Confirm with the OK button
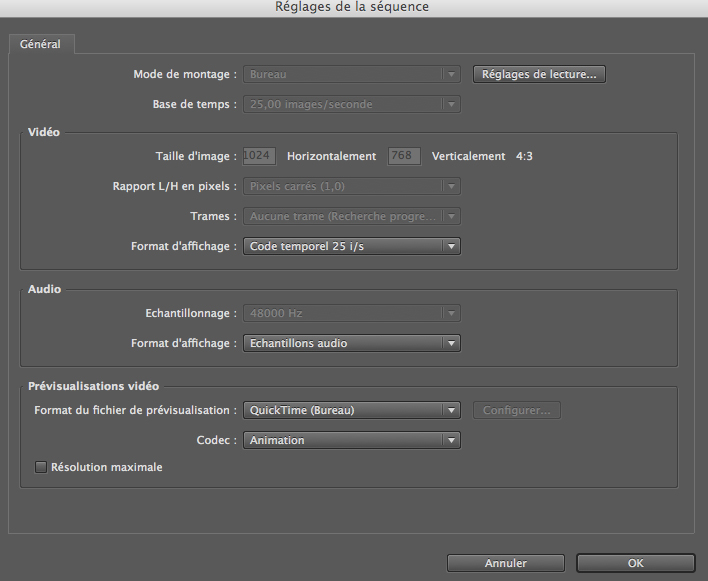The image size is (708, 581). click(636, 563)
